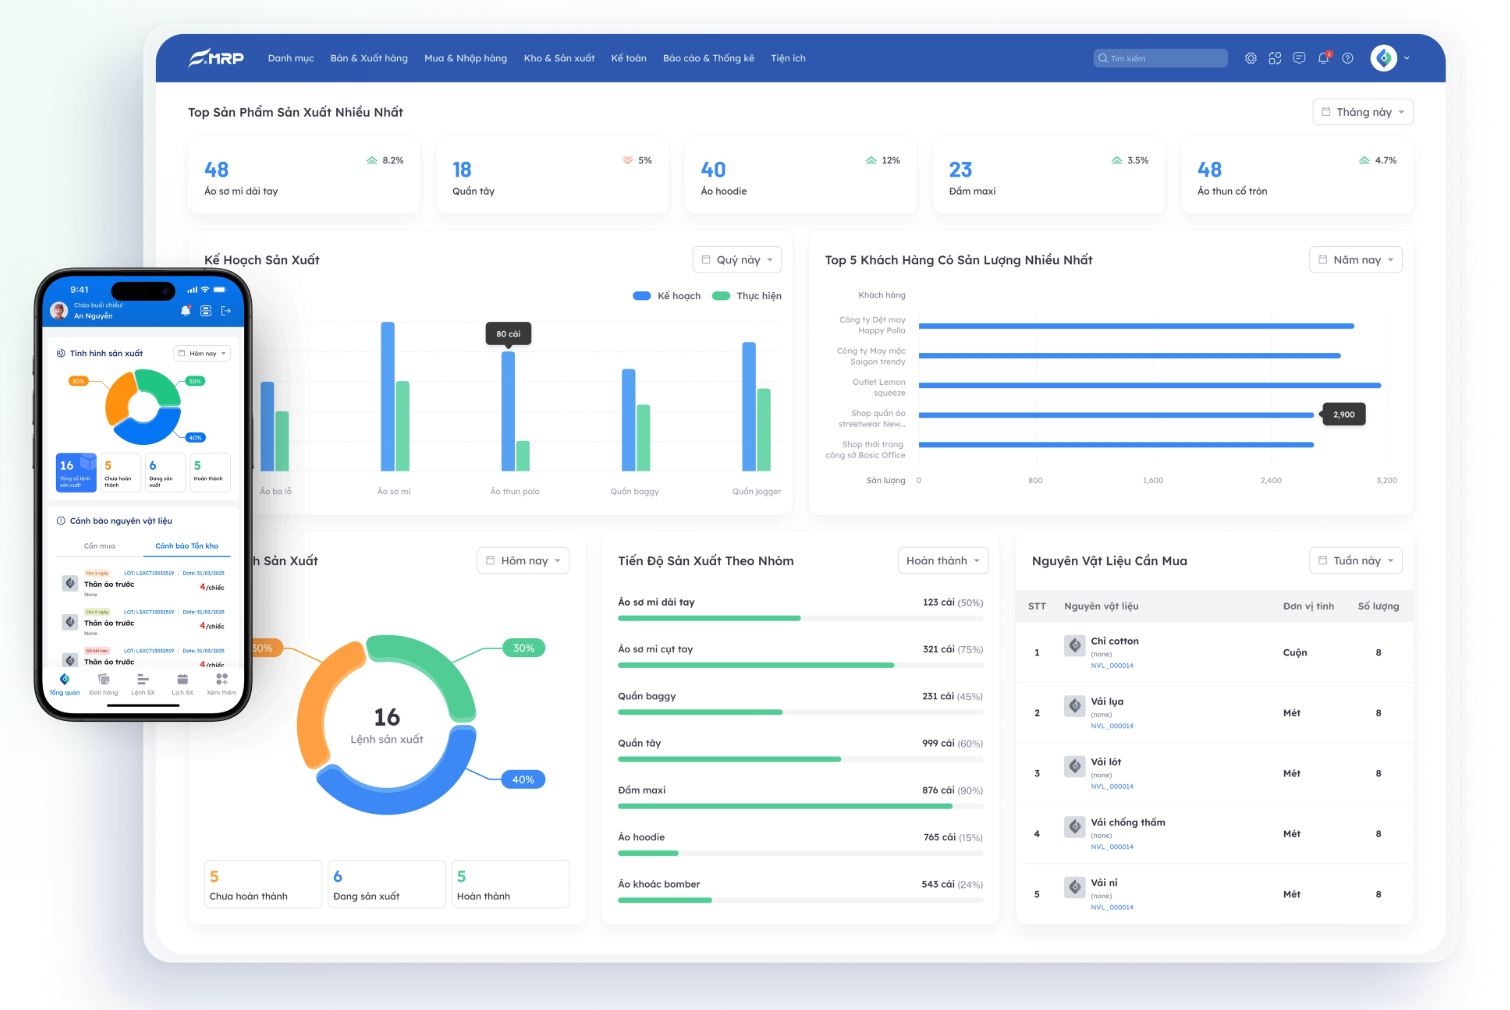Open Lịch SX calendar icon on mobile nav
The image size is (1510, 1010).
(182, 683)
